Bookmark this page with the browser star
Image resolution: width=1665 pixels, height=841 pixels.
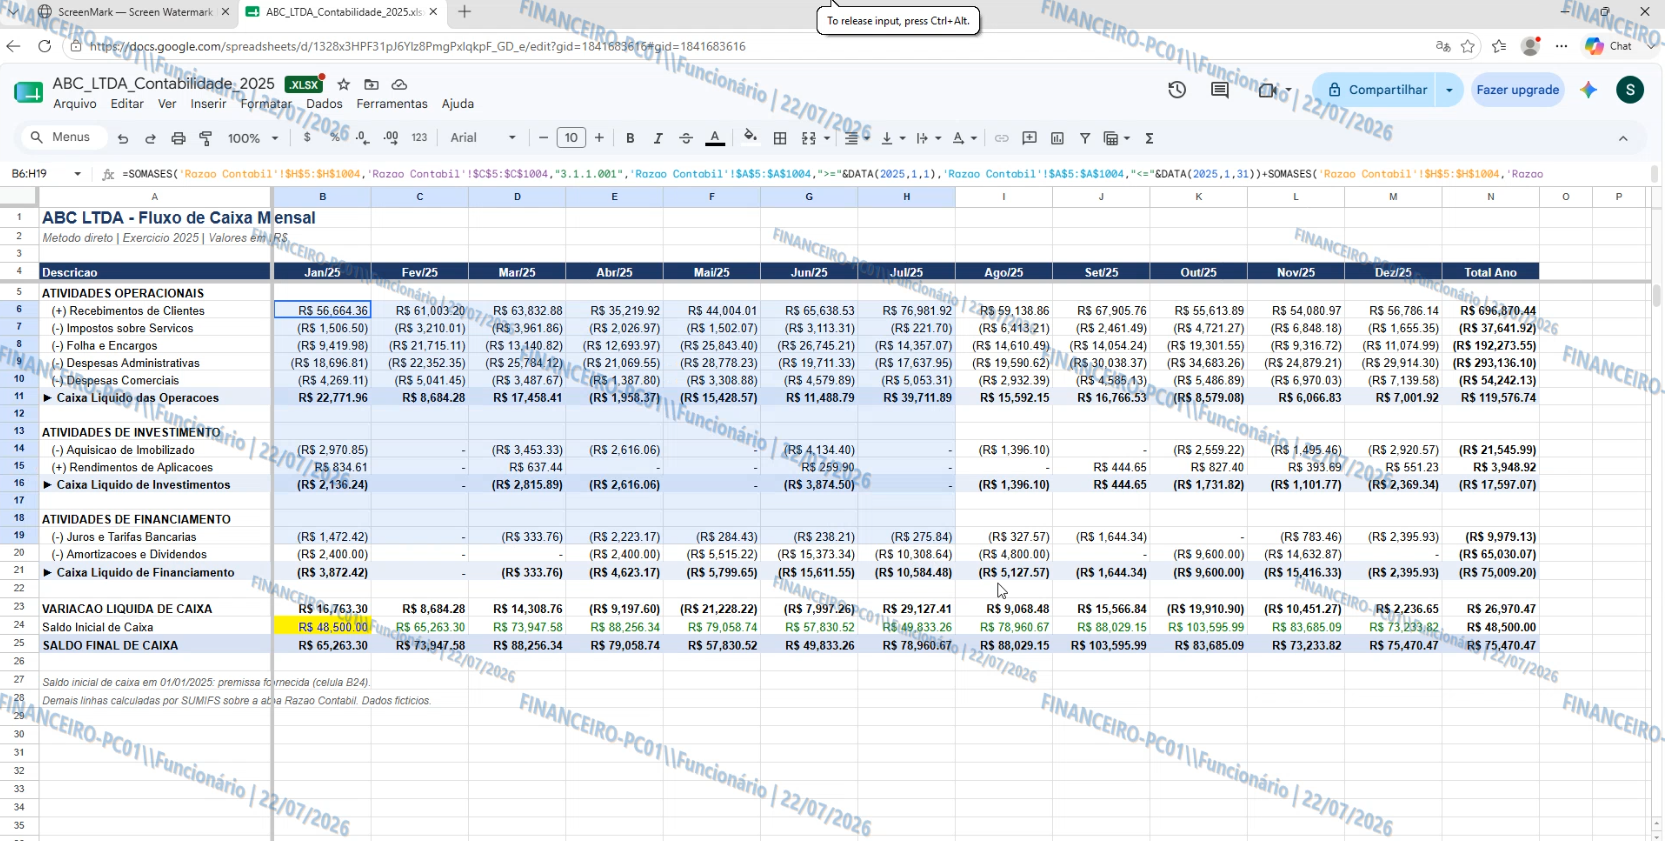(1468, 46)
